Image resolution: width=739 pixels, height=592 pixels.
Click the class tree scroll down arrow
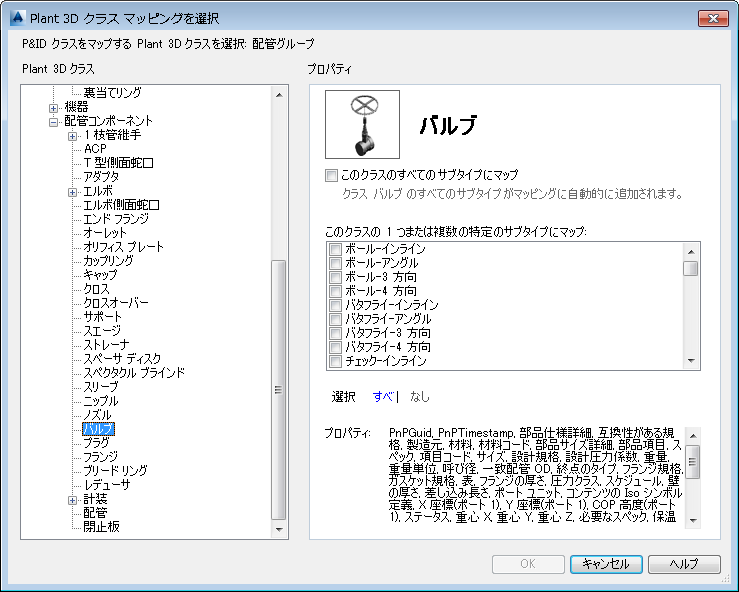[x=279, y=530]
